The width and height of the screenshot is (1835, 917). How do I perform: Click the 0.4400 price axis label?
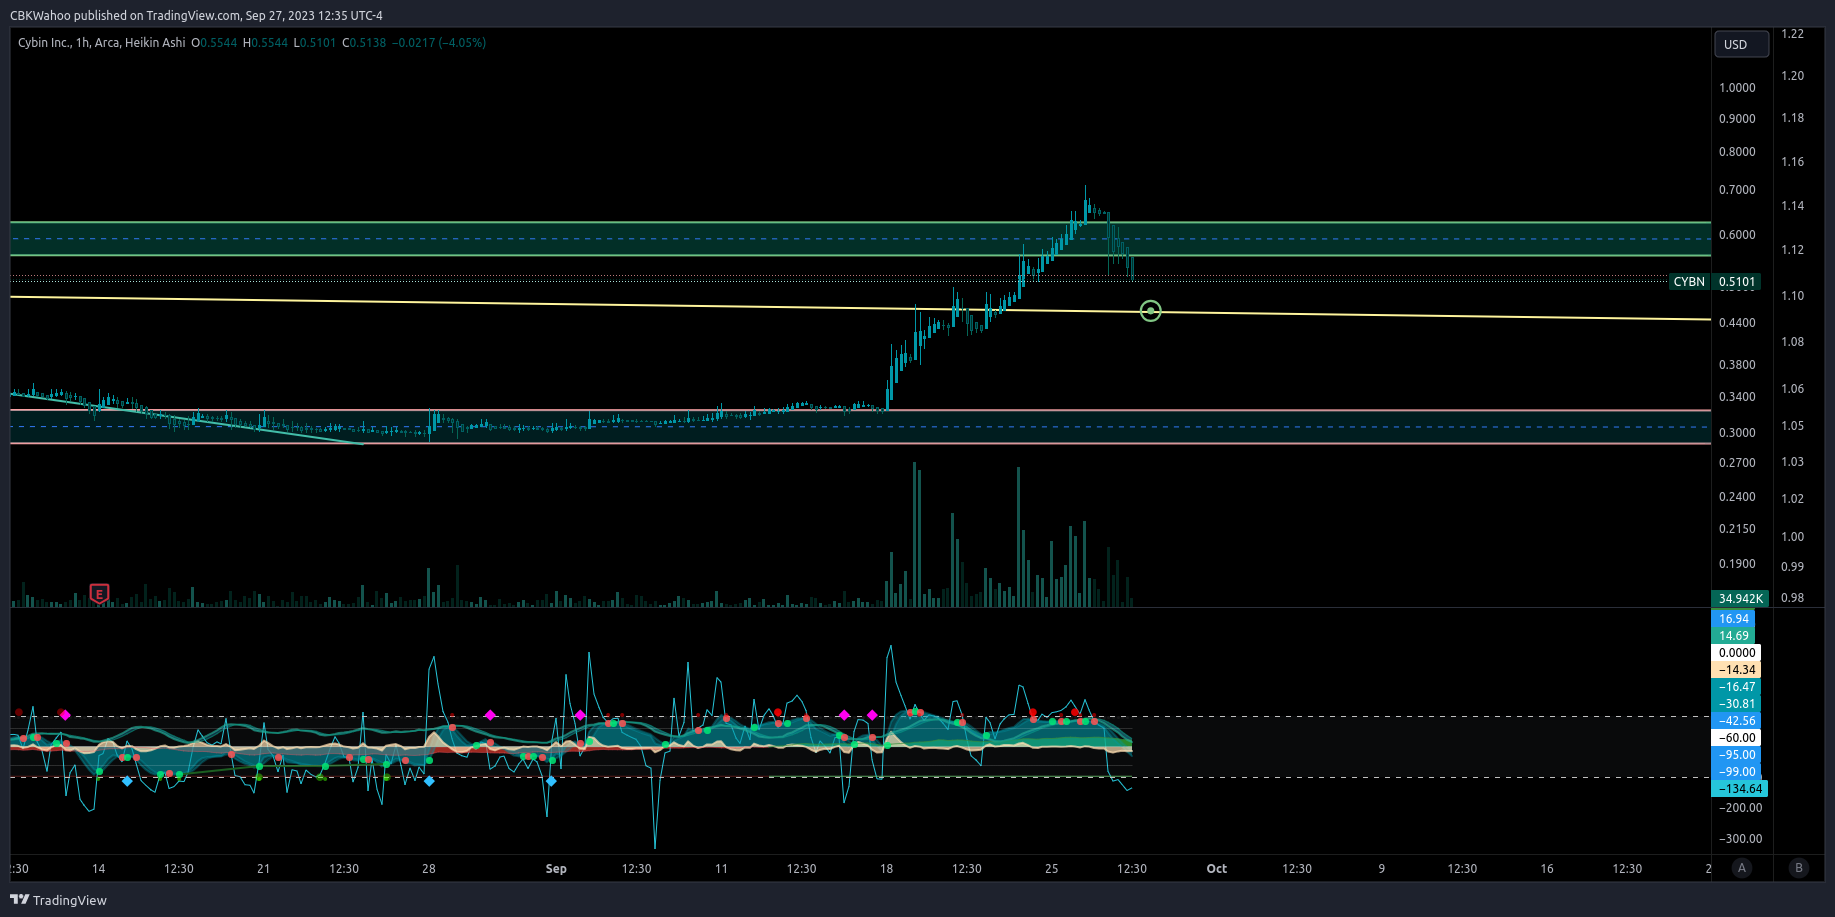[x=1737, y=323]
